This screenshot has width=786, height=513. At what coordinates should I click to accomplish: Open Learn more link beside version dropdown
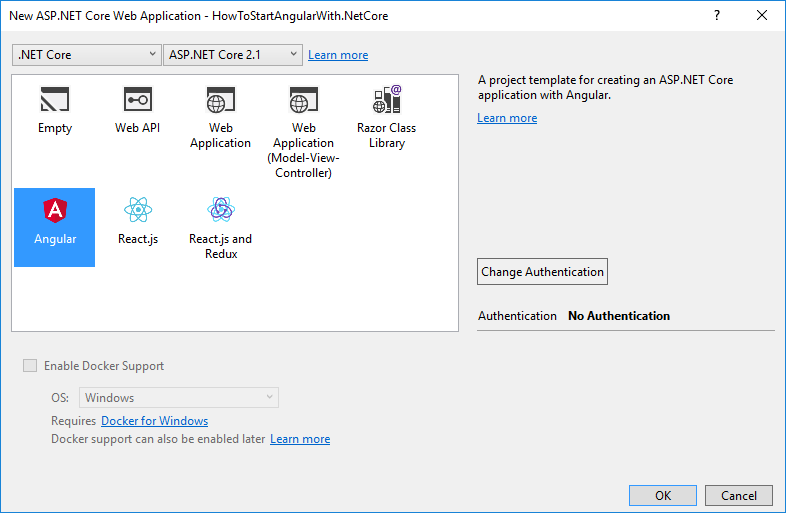point(338,55)
